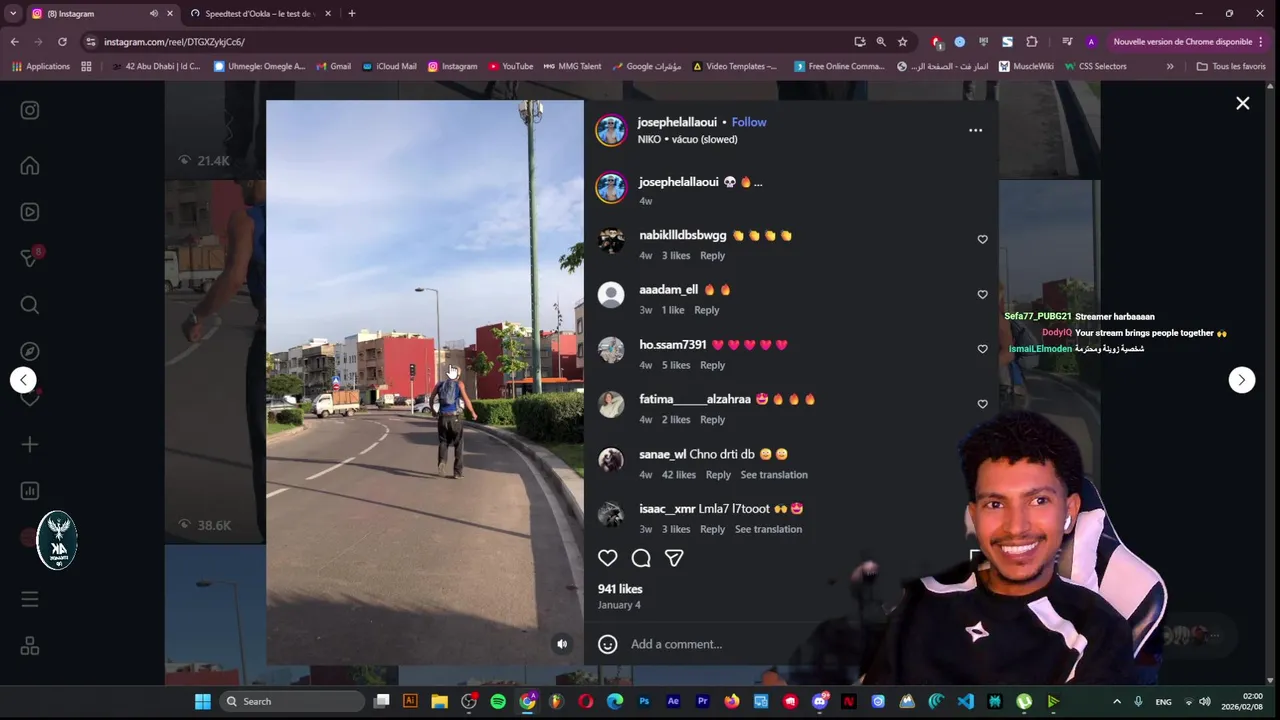Viewport: 1280px width, 720px height.
Task: Open the Windows Start menu
Action: (203, 701)
